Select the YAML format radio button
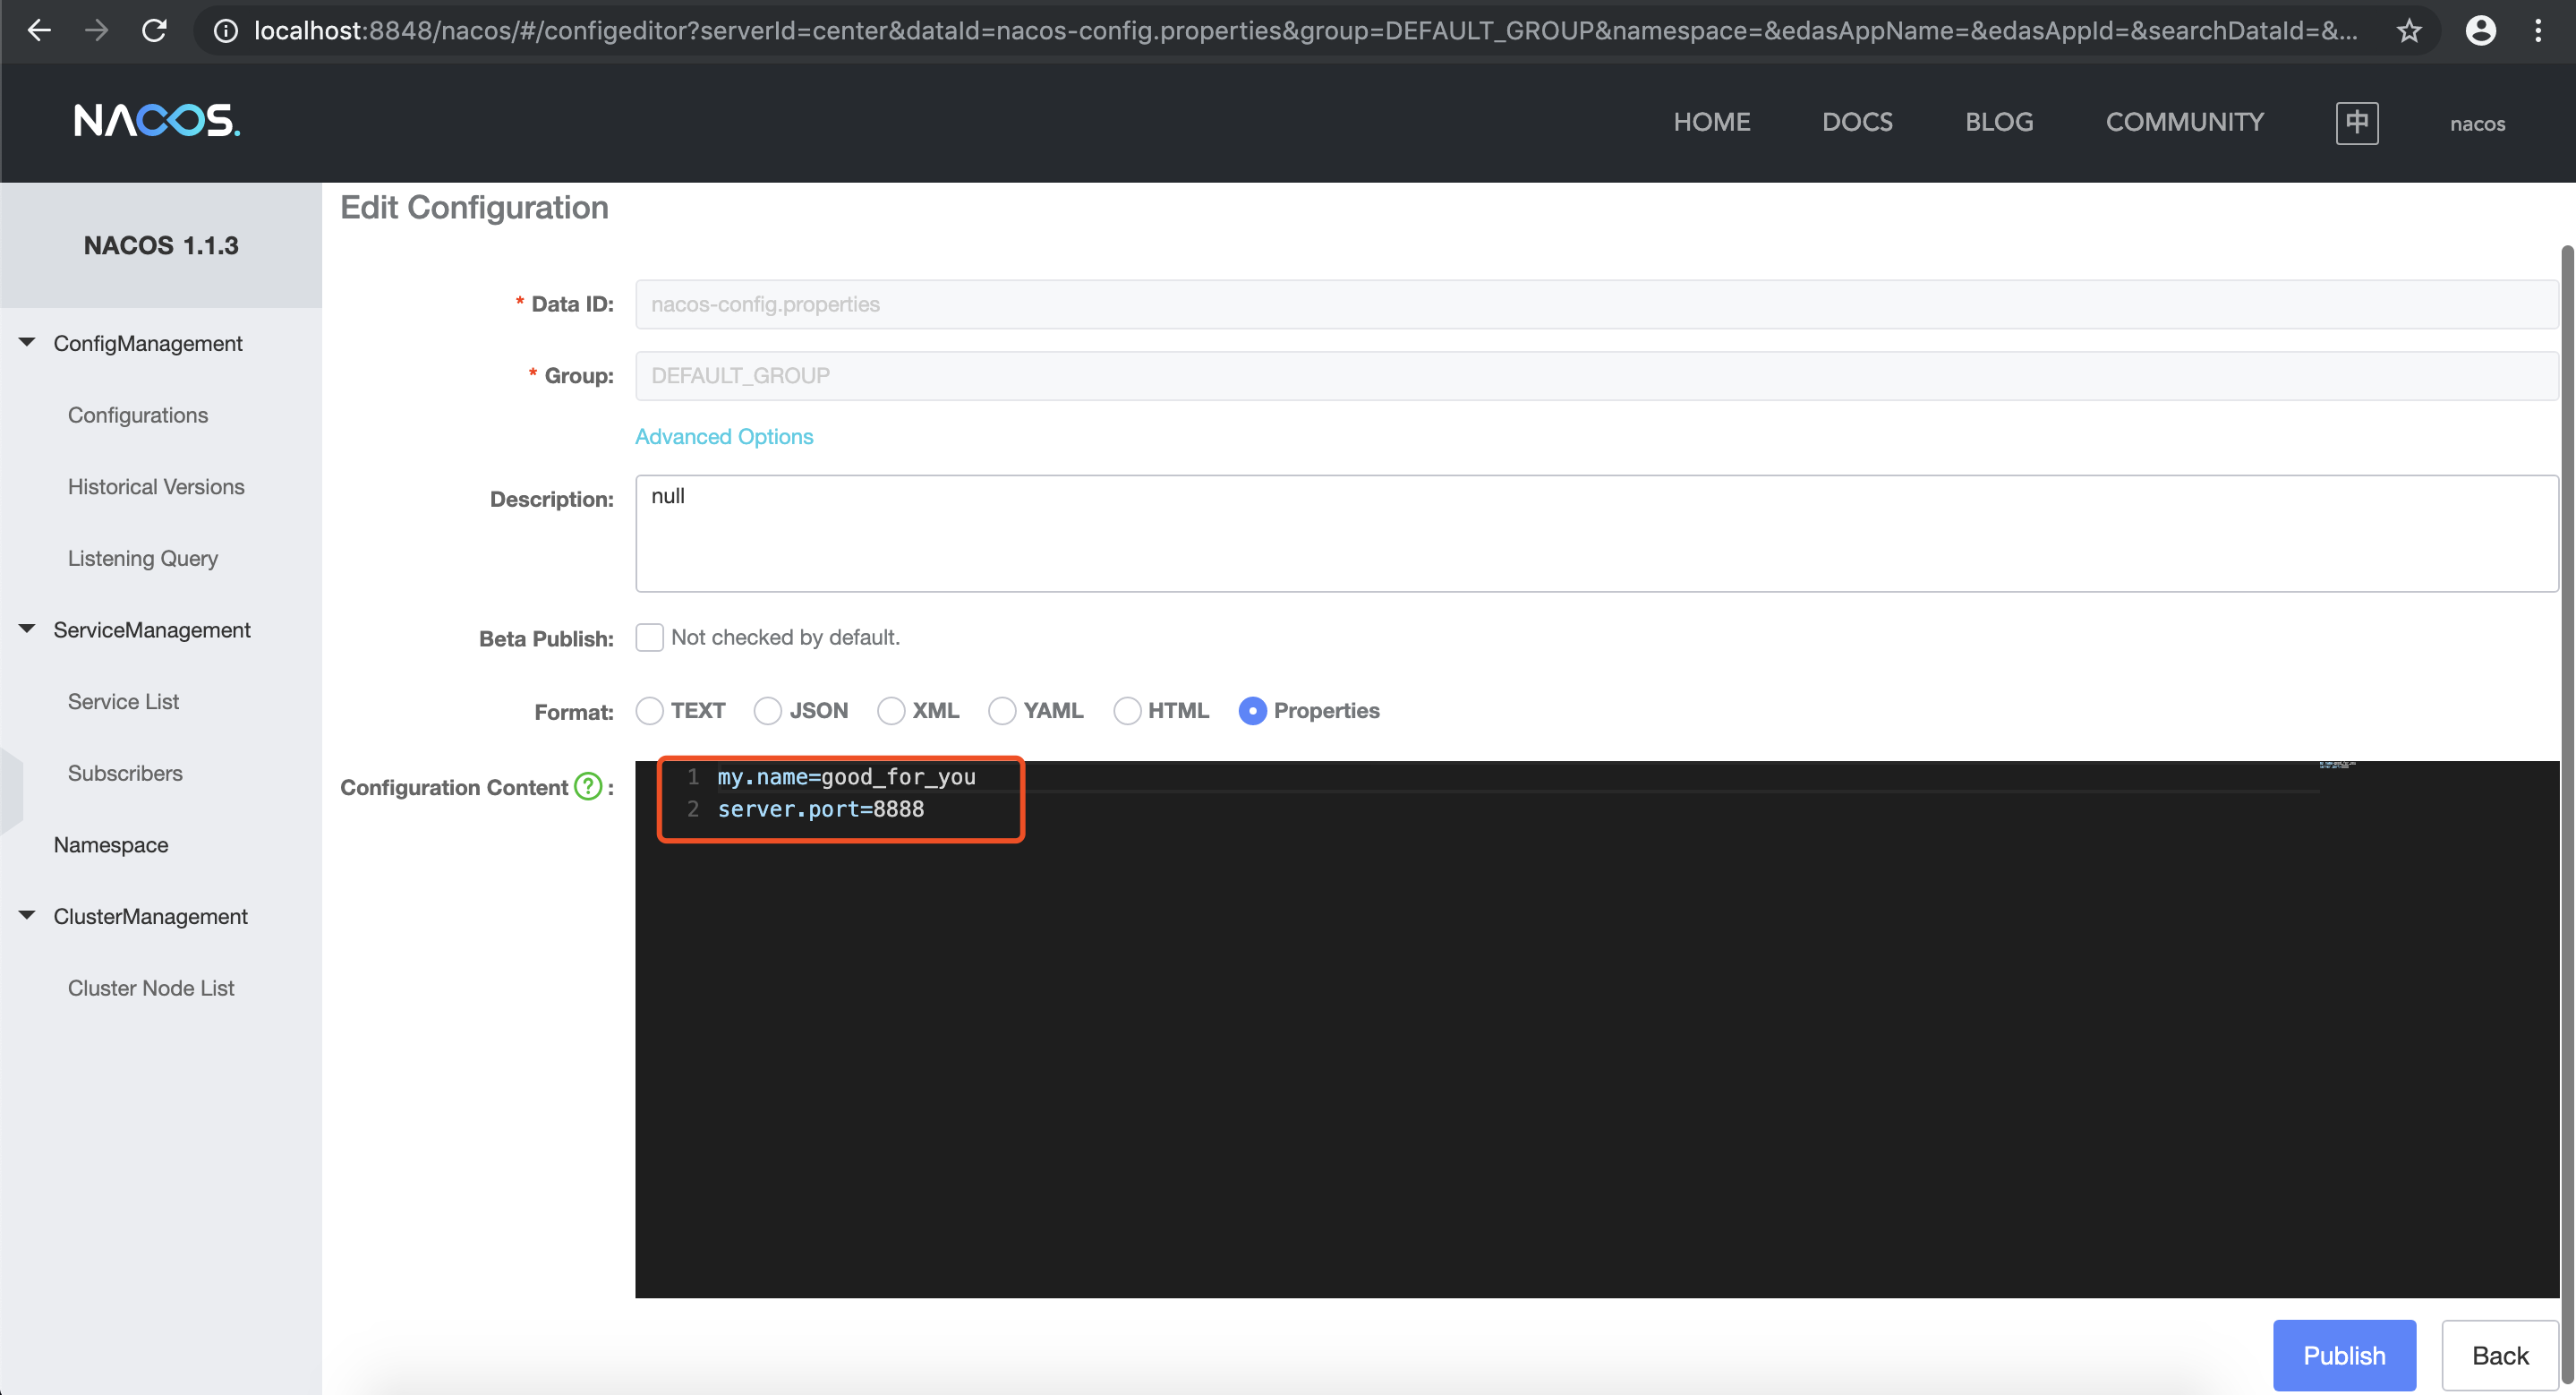 click(1001, 711)
